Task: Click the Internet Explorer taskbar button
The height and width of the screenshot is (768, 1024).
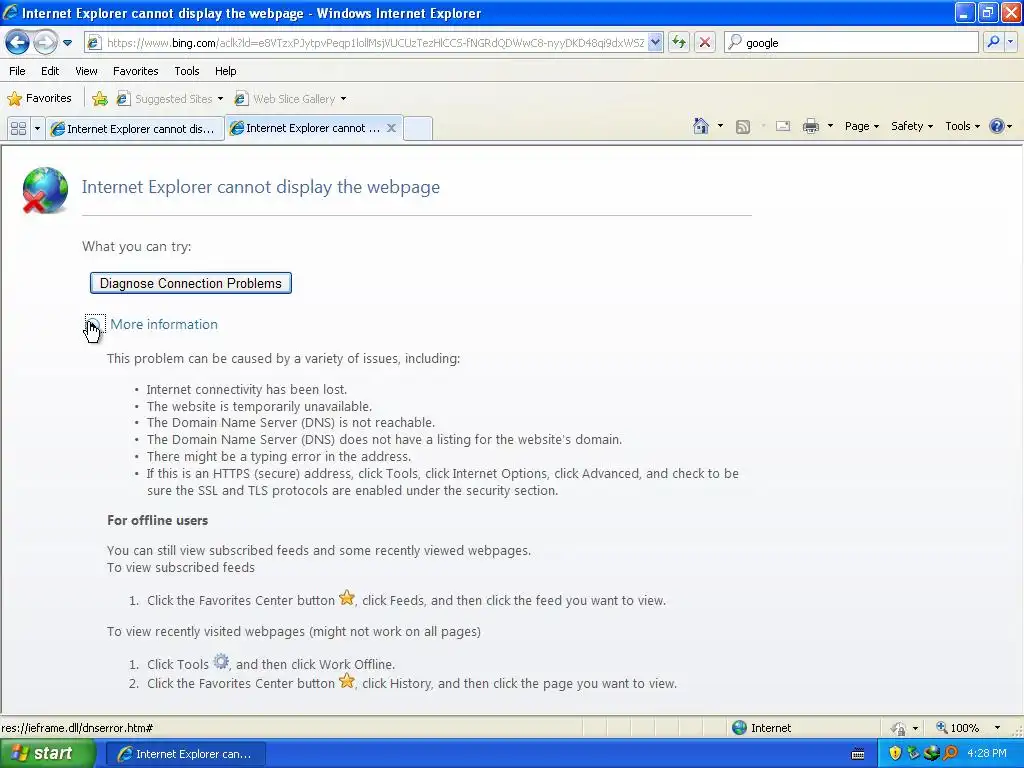Action: [x=185, y=754]
